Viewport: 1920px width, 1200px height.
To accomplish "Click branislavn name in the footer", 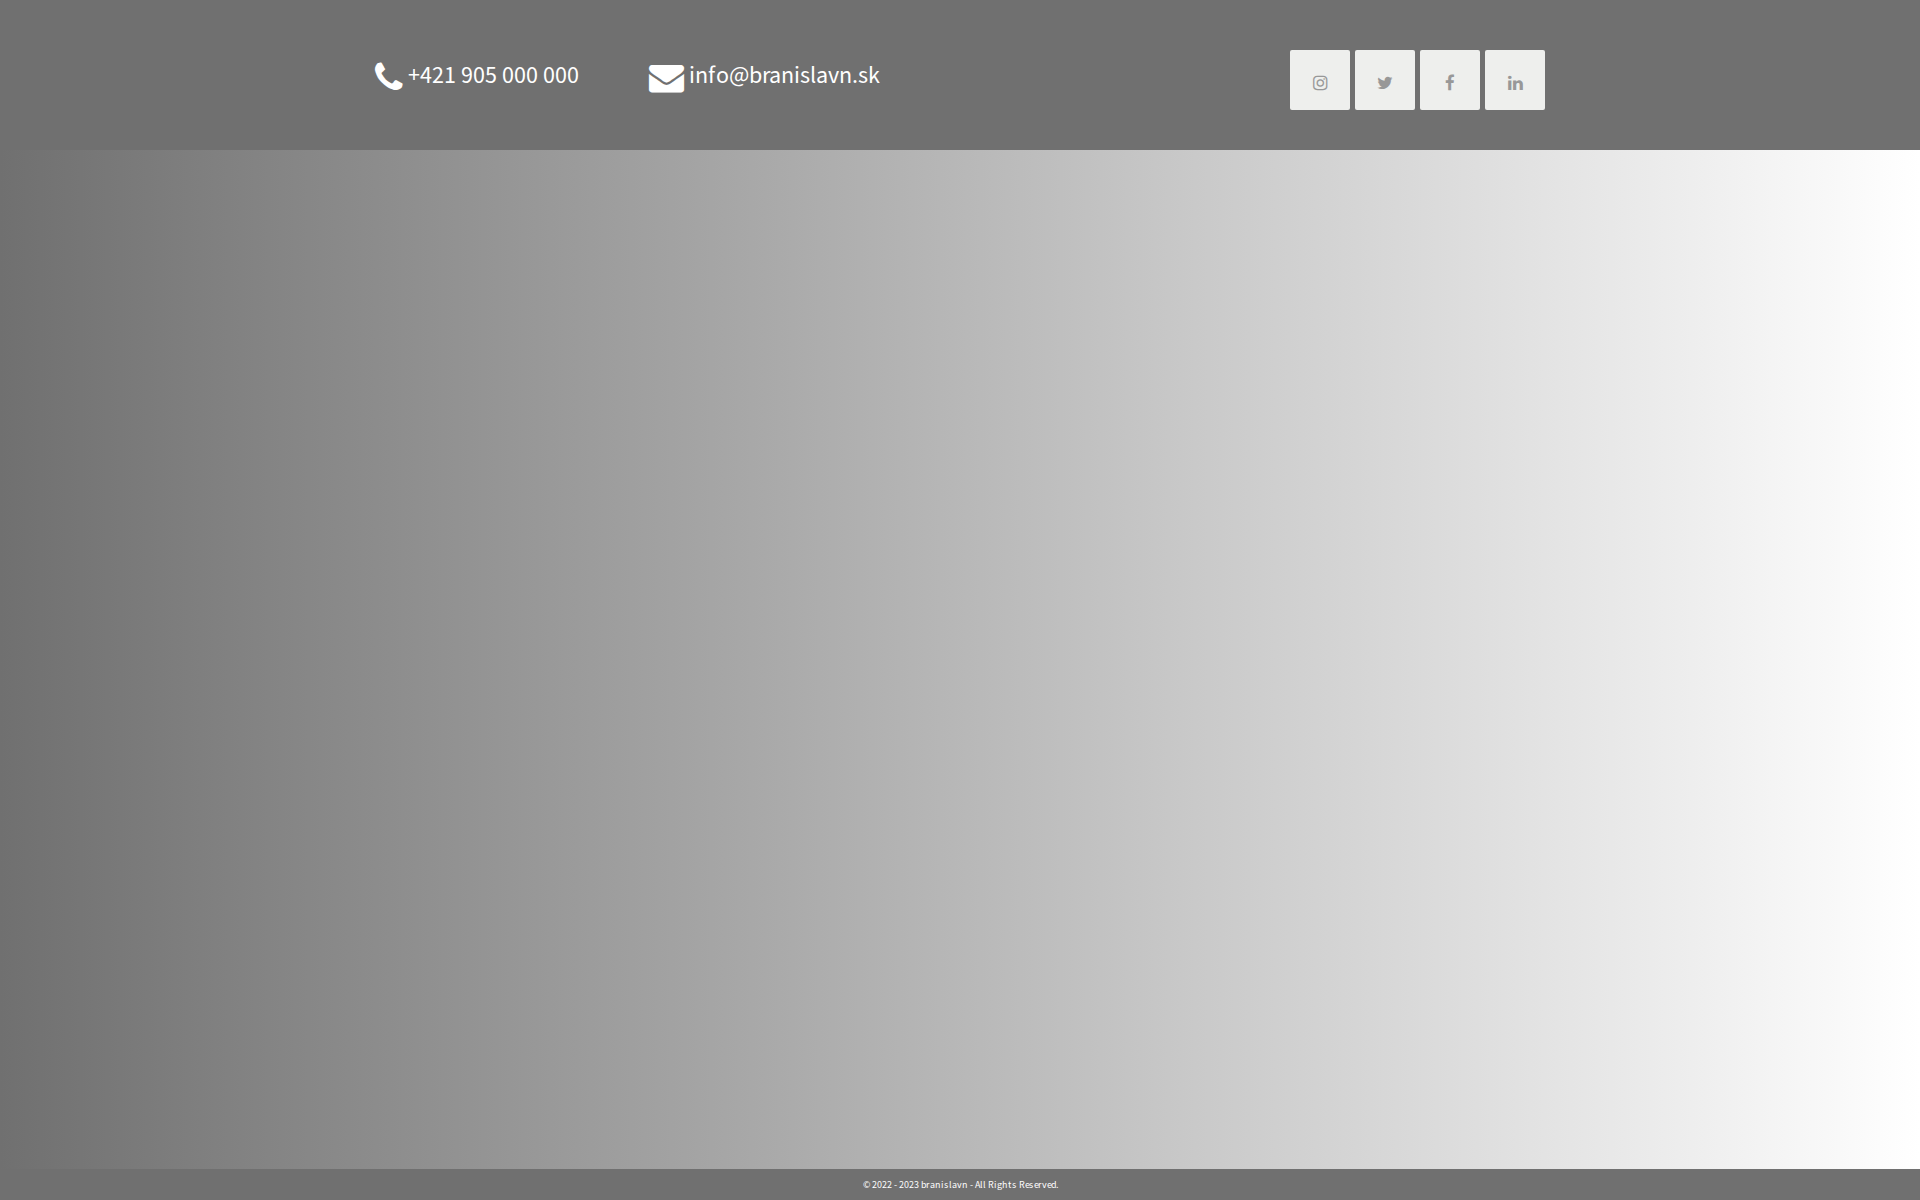I will pyautogui.click(x=944, y=1185).
